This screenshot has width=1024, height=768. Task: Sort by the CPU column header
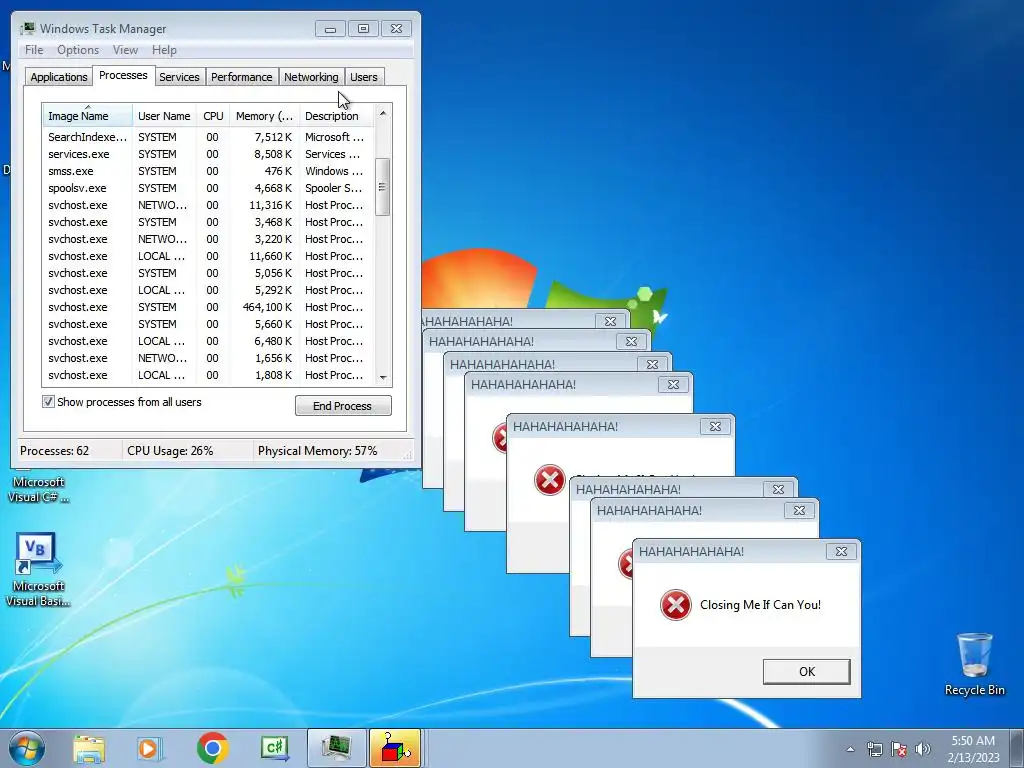(213, 116)
